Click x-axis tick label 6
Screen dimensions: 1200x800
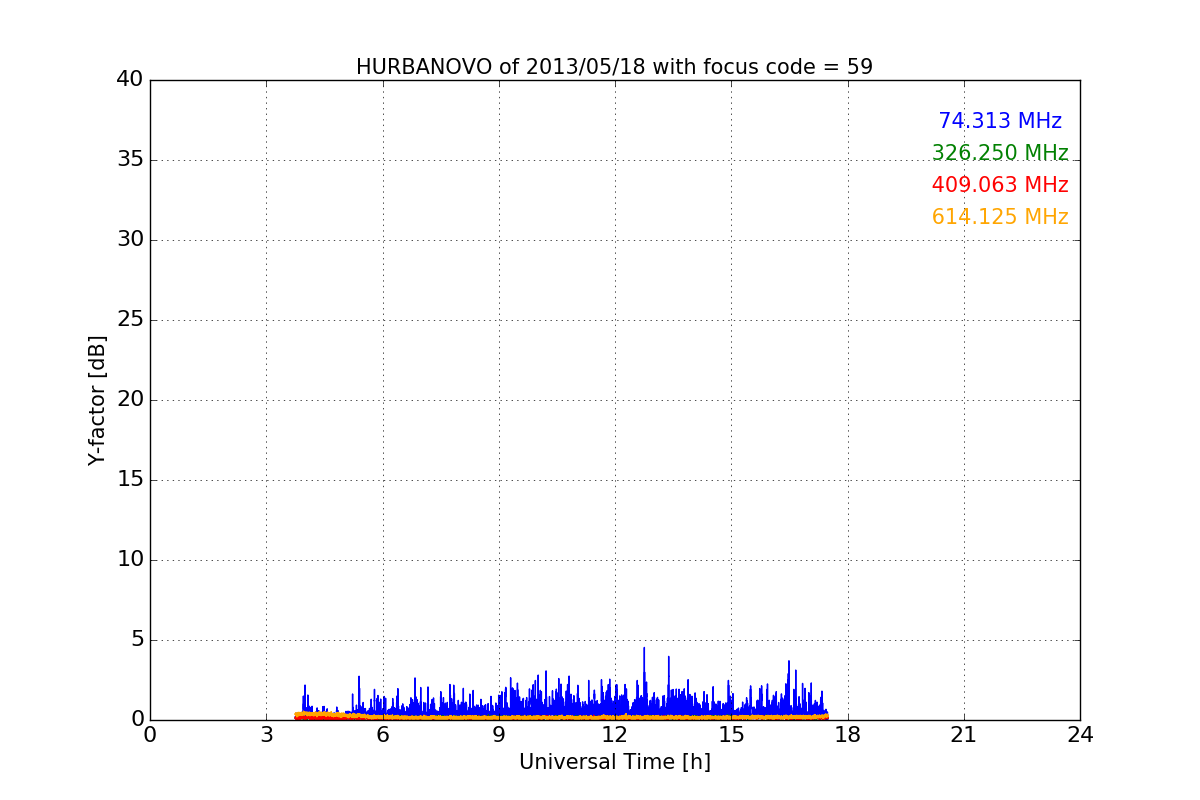(x=382, y=735)
